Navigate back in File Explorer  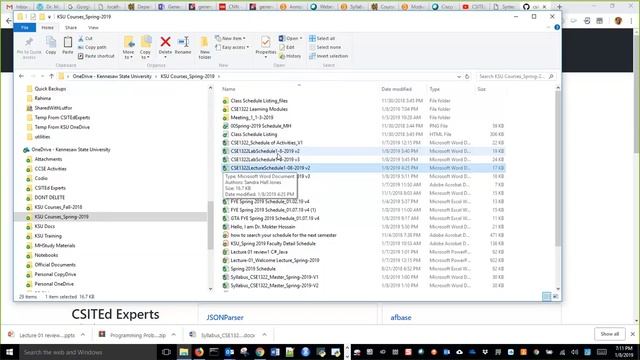click(21, 76)
